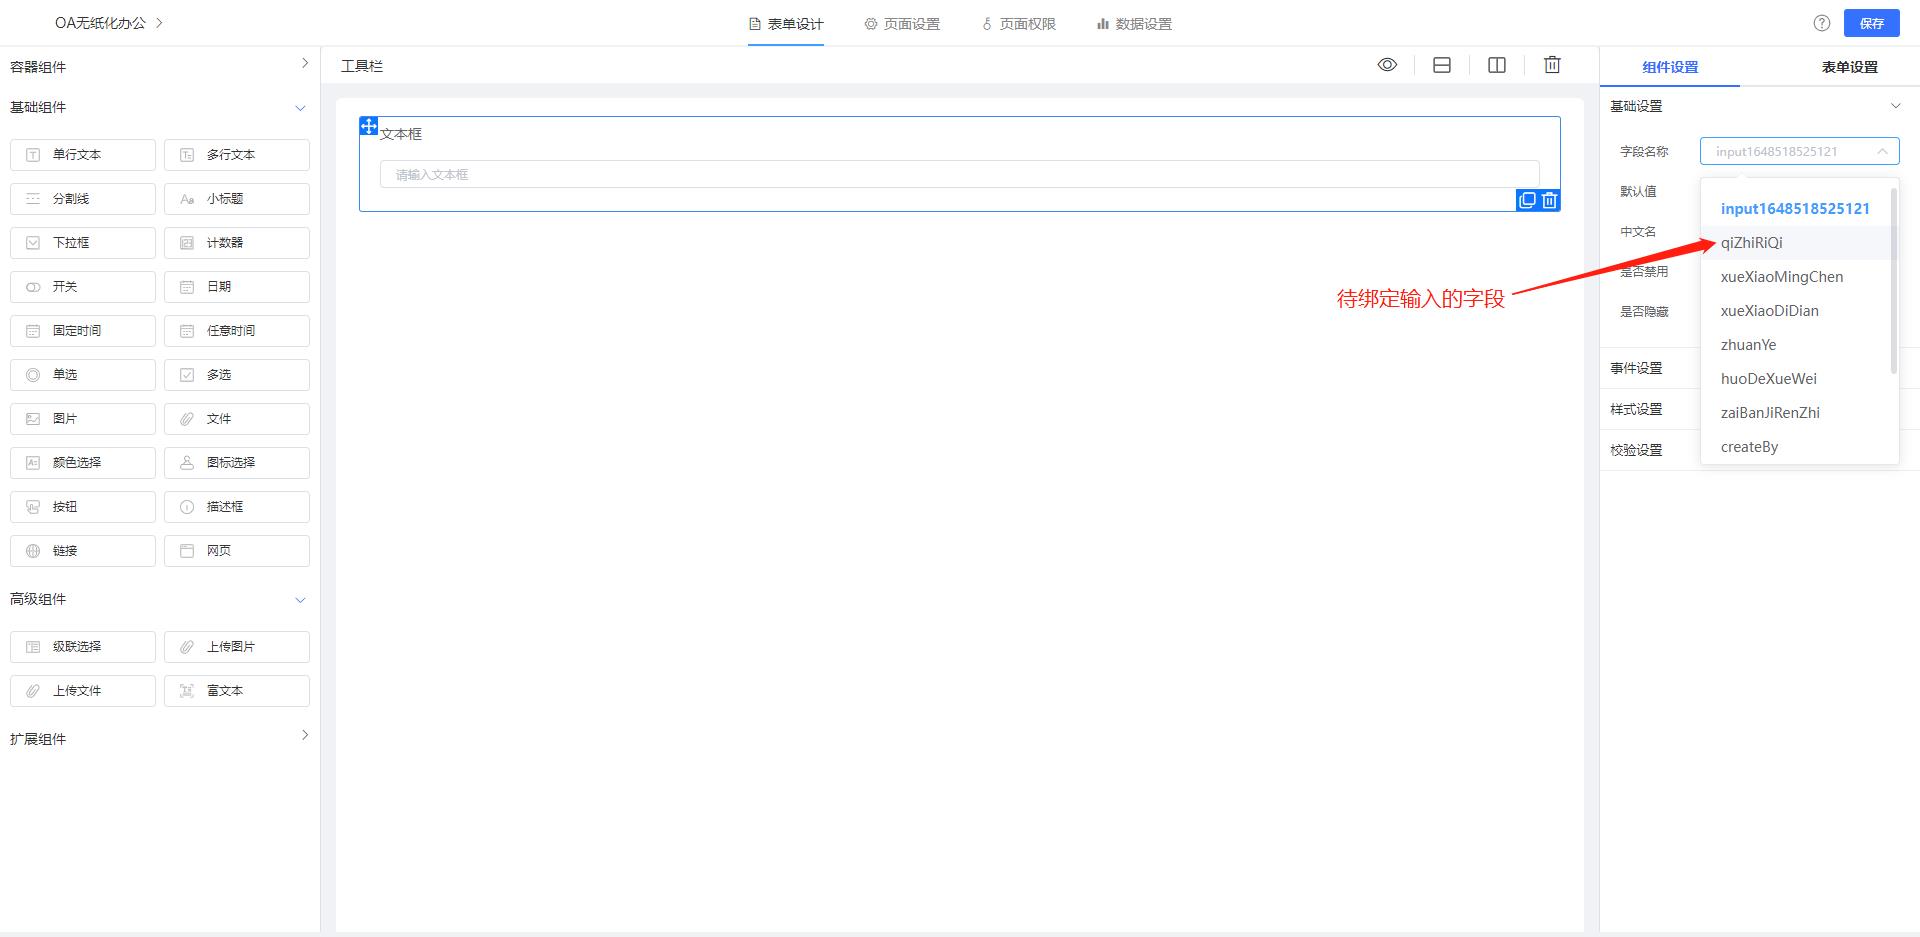1920x937 pixels.
Task: Switch to the 页面权限 tab
Action: (1018, 24)
